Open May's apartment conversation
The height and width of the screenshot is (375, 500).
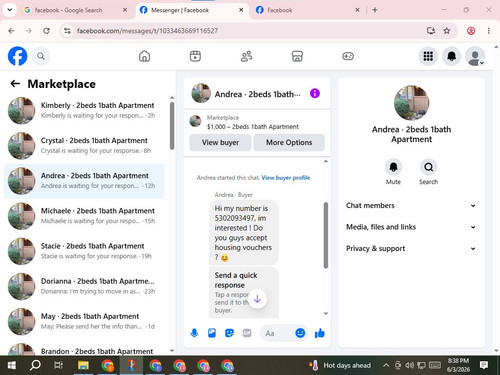click(x=85, y=321)
